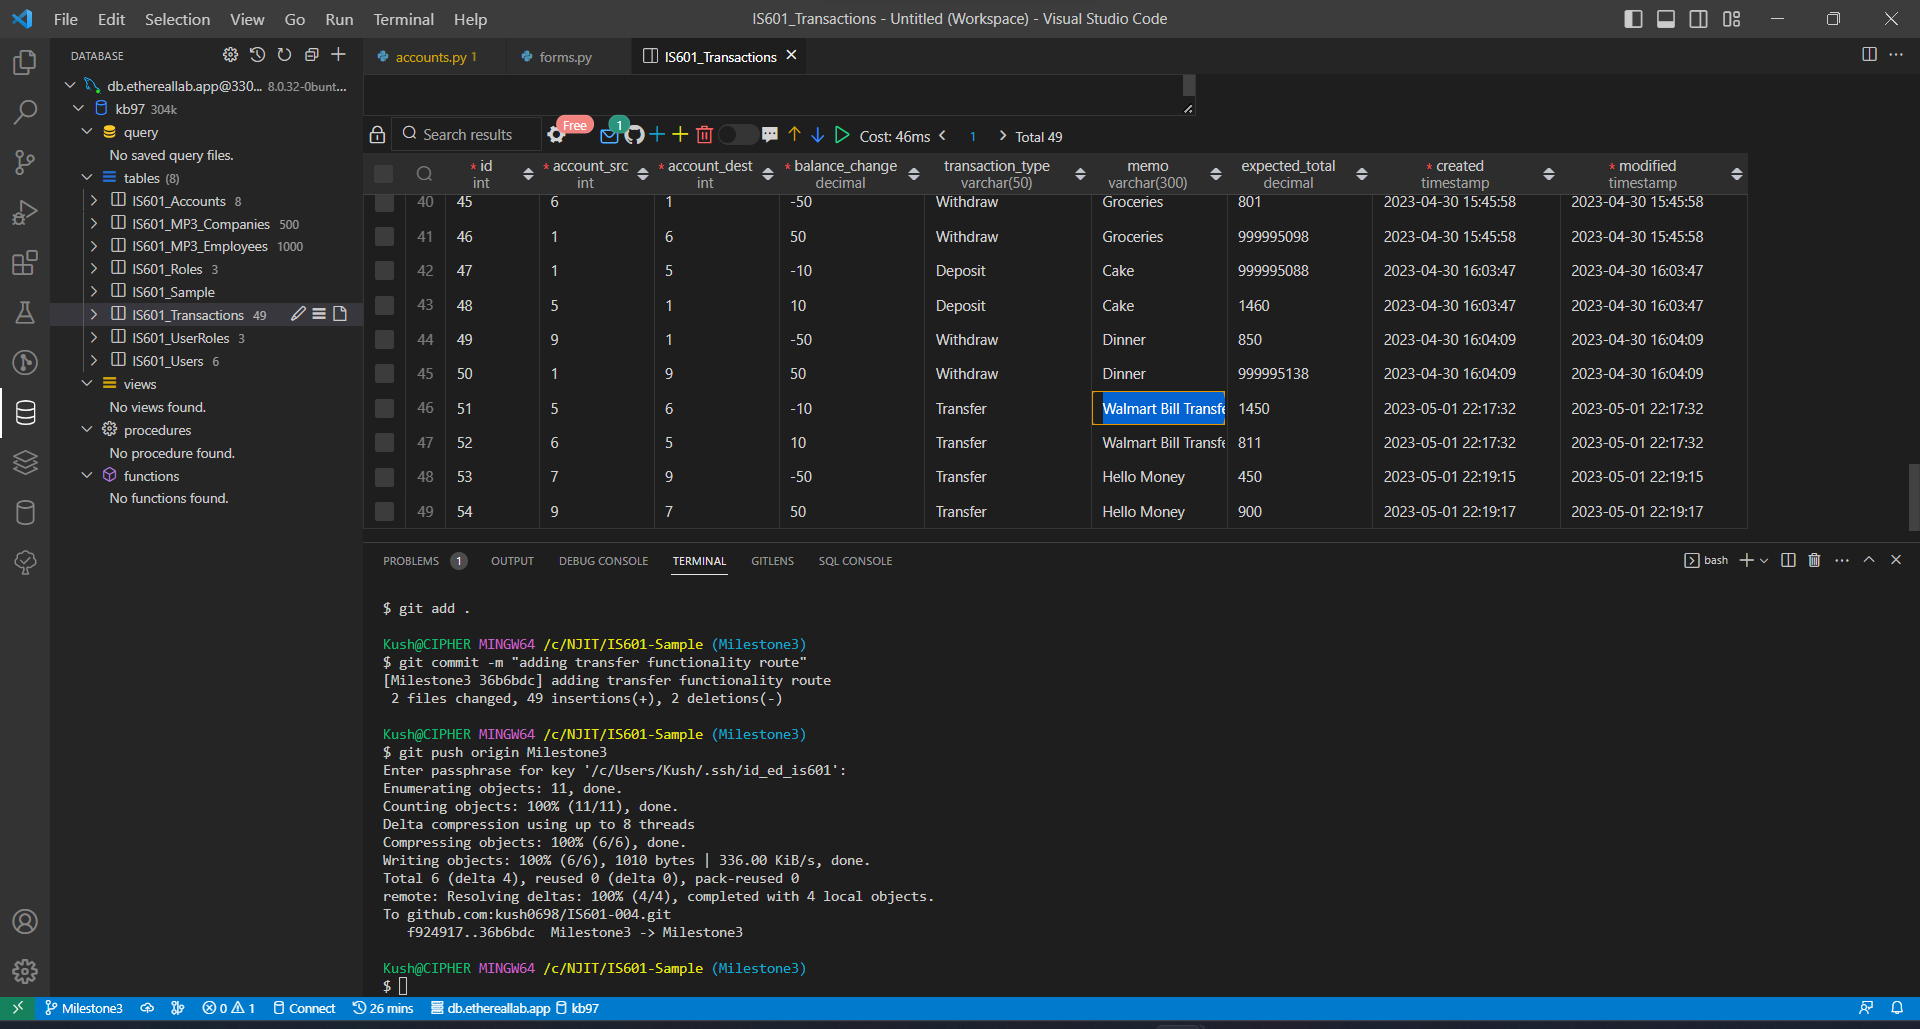Edit IS601_Transactions using the pencil icon
Image resolution: width=1920 pixels, height=1029 pixels.
click(x=297, y=313)
